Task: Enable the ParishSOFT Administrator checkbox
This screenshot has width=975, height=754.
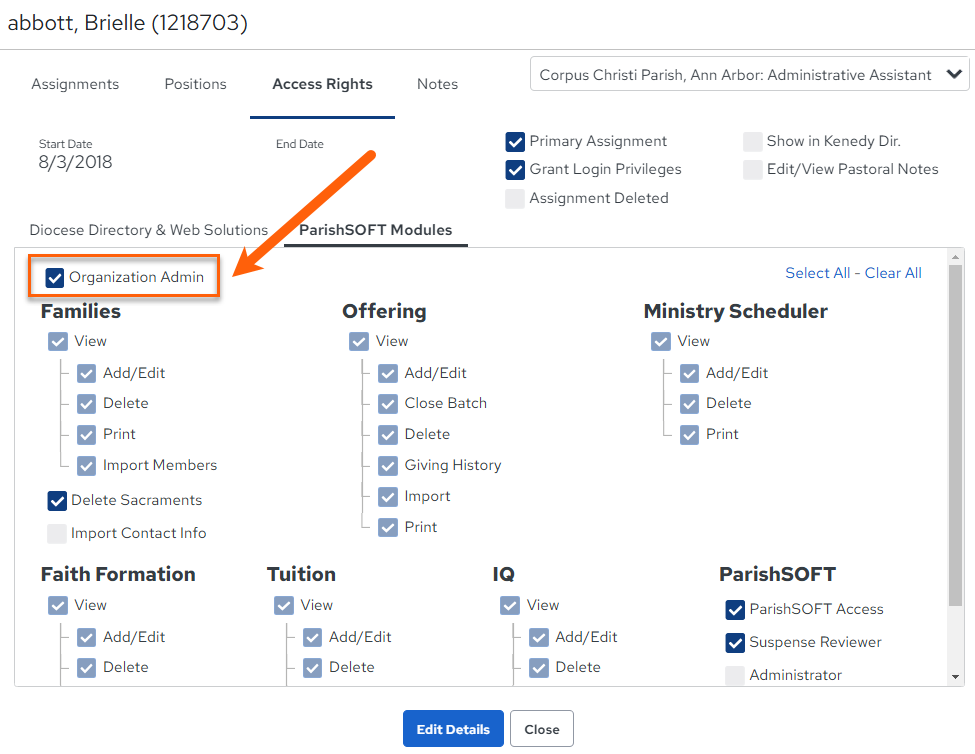Action: [735, 675]
